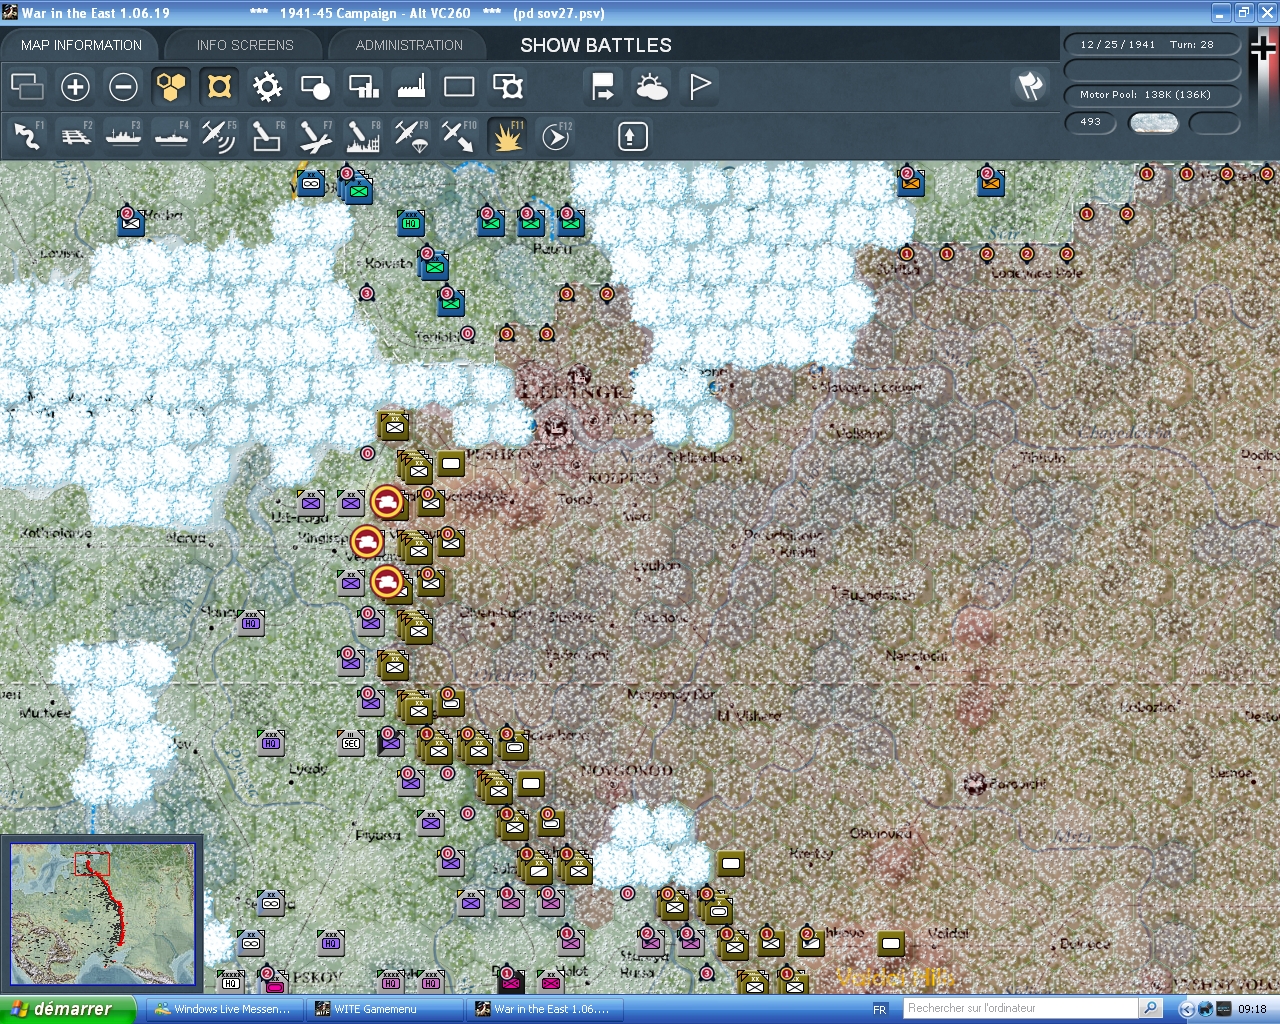Select the F9 air drop mode icon
This screenshot has width=1280, height=1024.
tap(410, 135)
